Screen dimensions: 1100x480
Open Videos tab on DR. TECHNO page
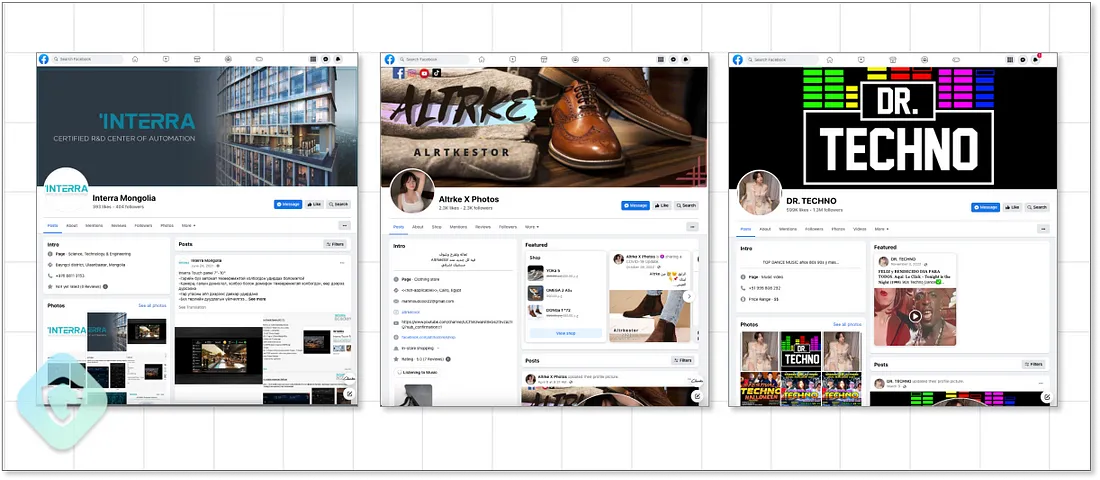[x=859, y=229]
